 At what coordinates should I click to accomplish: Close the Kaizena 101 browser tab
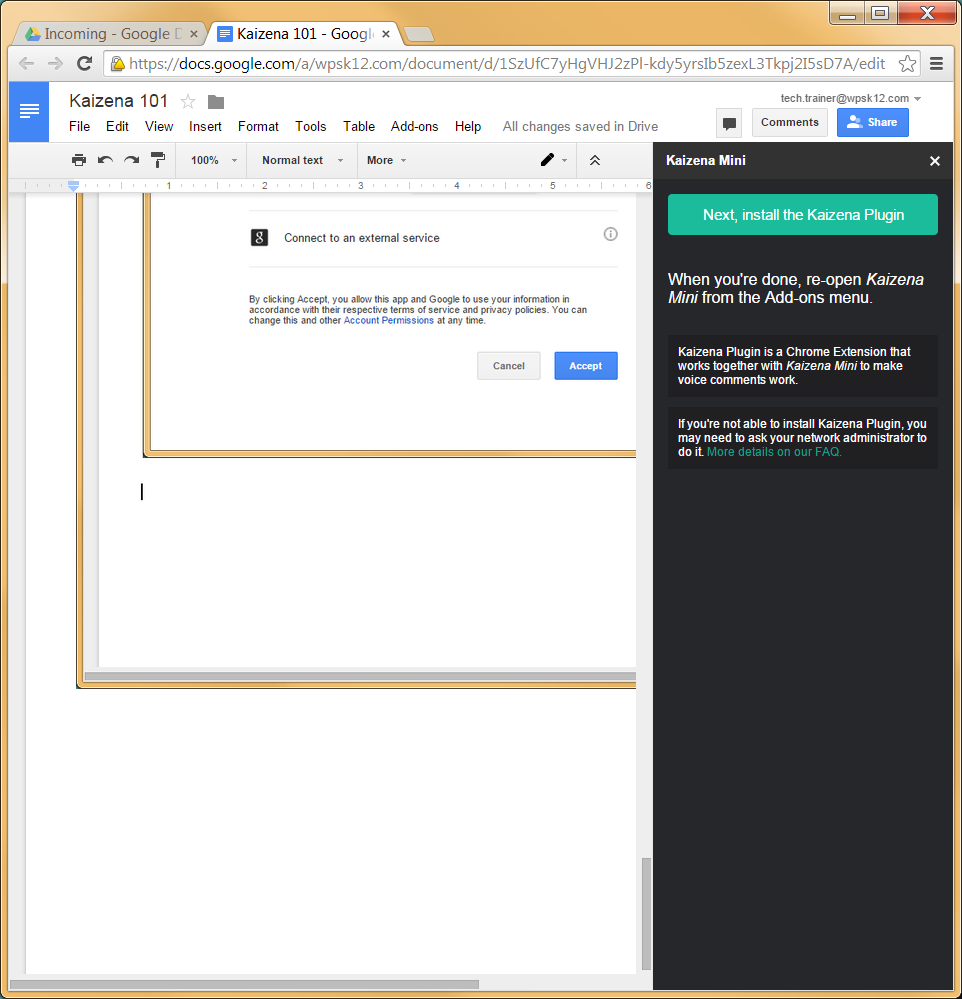point(385,34)
